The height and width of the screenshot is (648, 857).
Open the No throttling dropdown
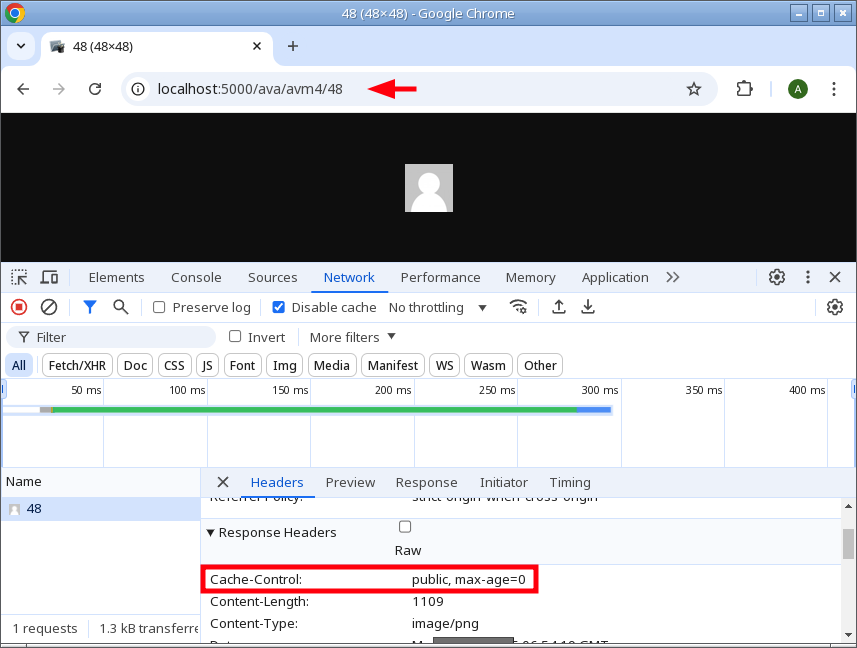click(x=437, y=308)
